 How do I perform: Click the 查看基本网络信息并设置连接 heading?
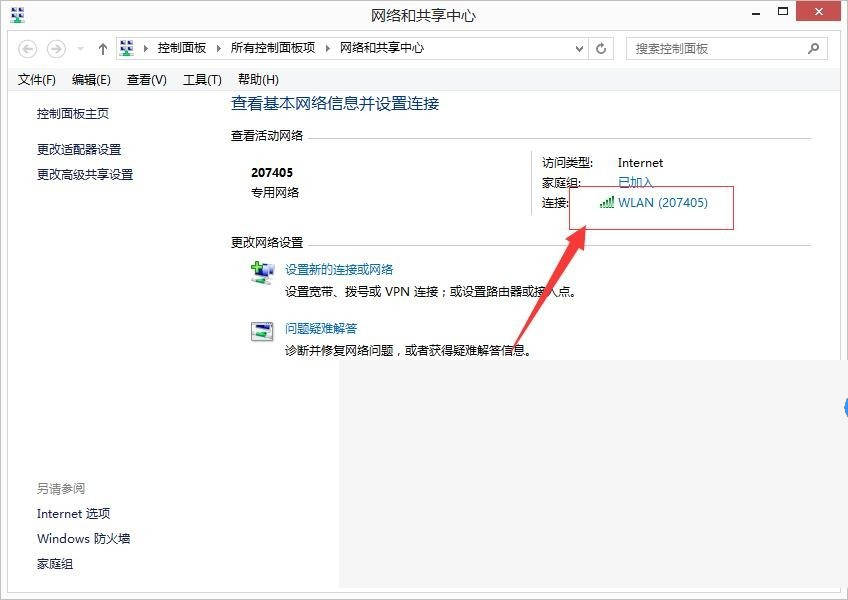tap(335, 103)
